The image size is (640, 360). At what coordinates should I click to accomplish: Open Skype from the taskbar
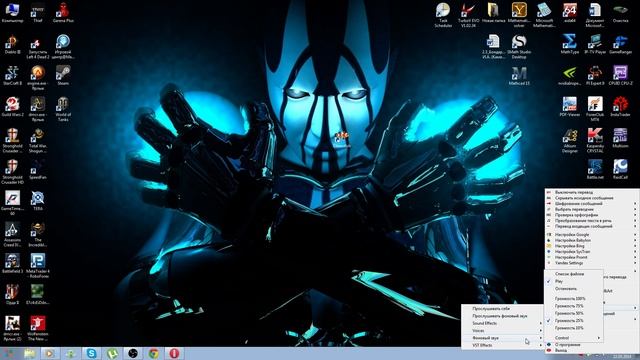tap(91, 353)
